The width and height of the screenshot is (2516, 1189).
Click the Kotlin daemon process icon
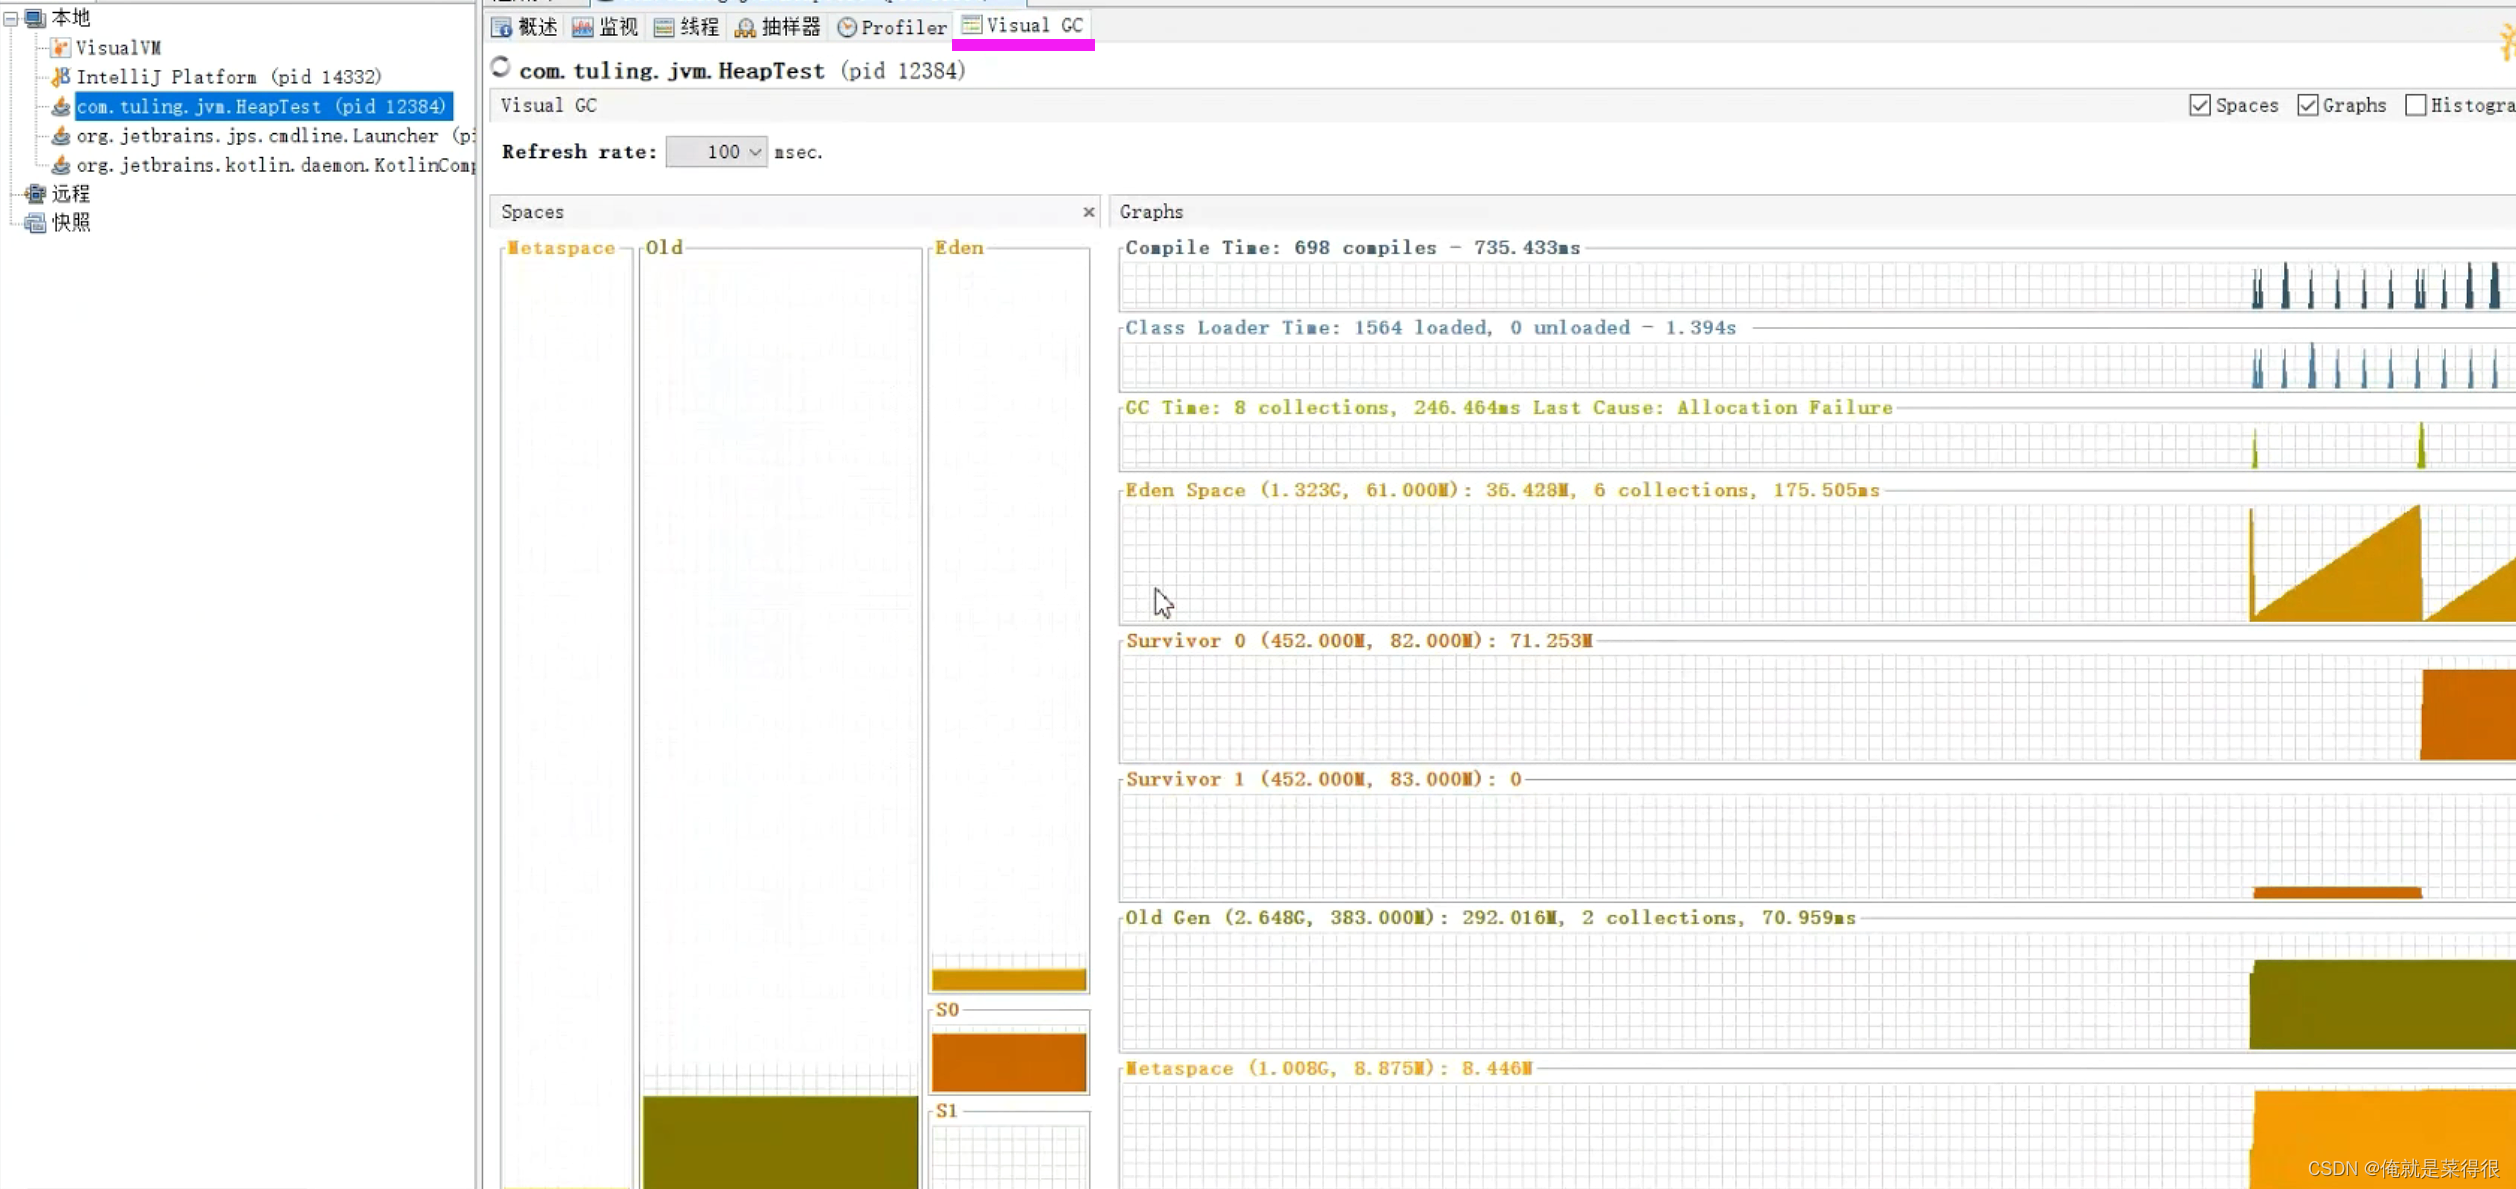tap(61, 164)
